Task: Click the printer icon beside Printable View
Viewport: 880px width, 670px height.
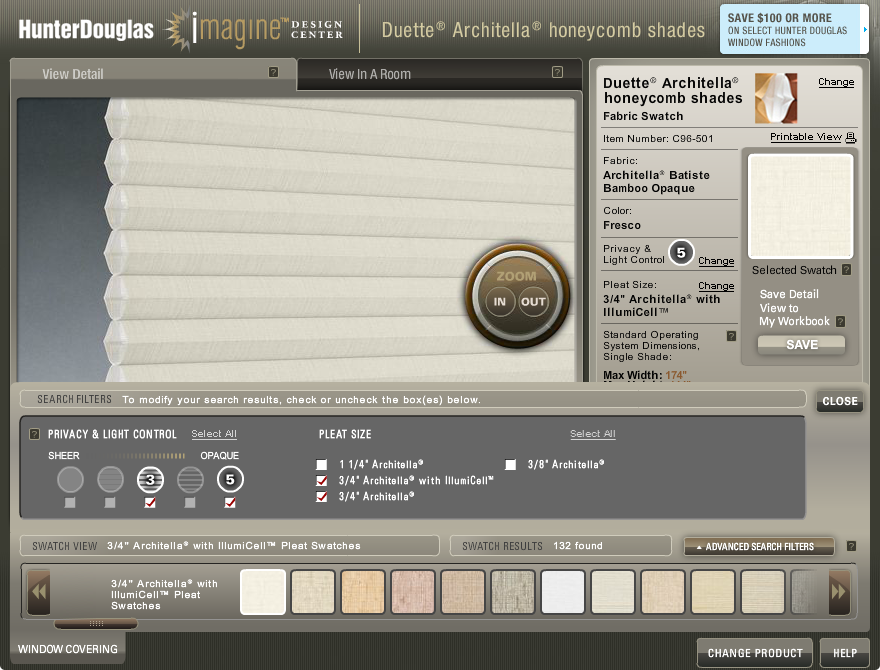Action: [851, 137]
